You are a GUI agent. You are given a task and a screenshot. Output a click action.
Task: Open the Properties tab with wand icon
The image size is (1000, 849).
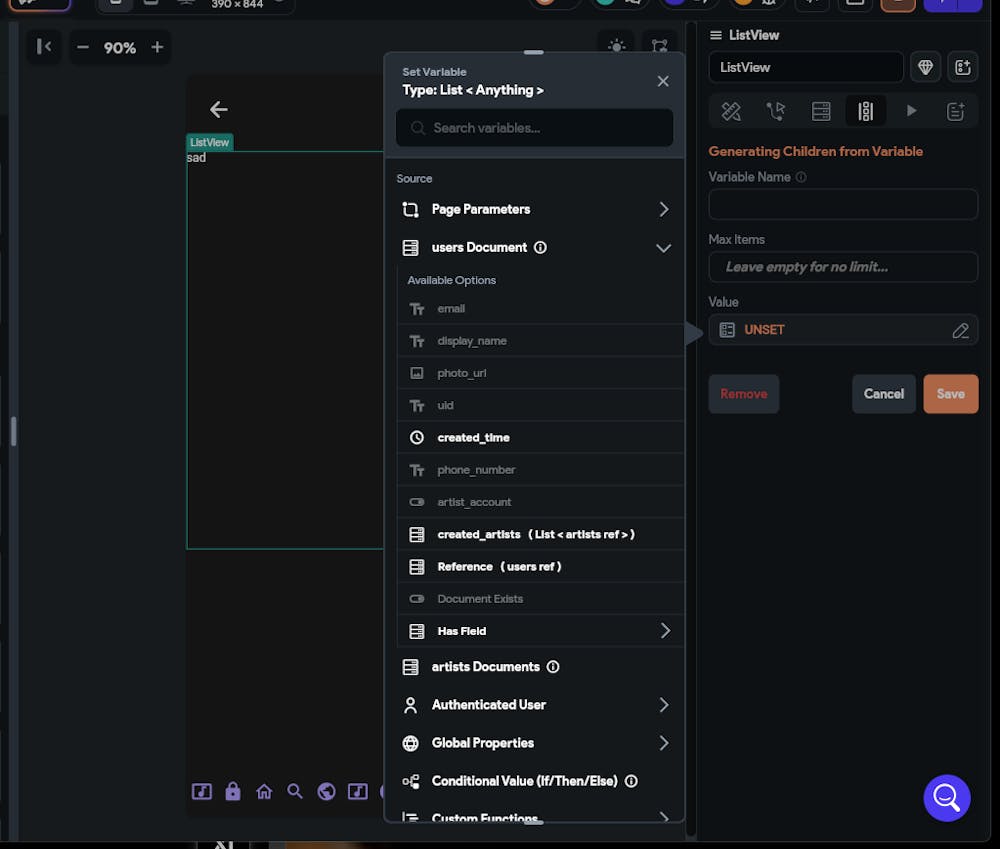pos(731,111)
